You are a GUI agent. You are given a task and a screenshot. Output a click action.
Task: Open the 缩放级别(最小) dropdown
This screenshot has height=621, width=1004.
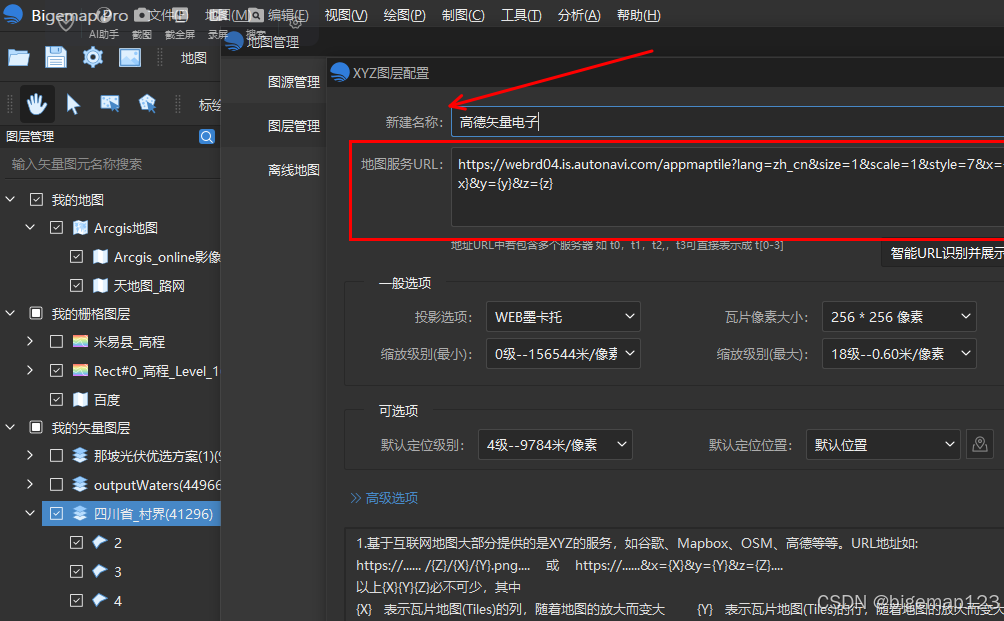pyautogui.click(x=563, y=353)
